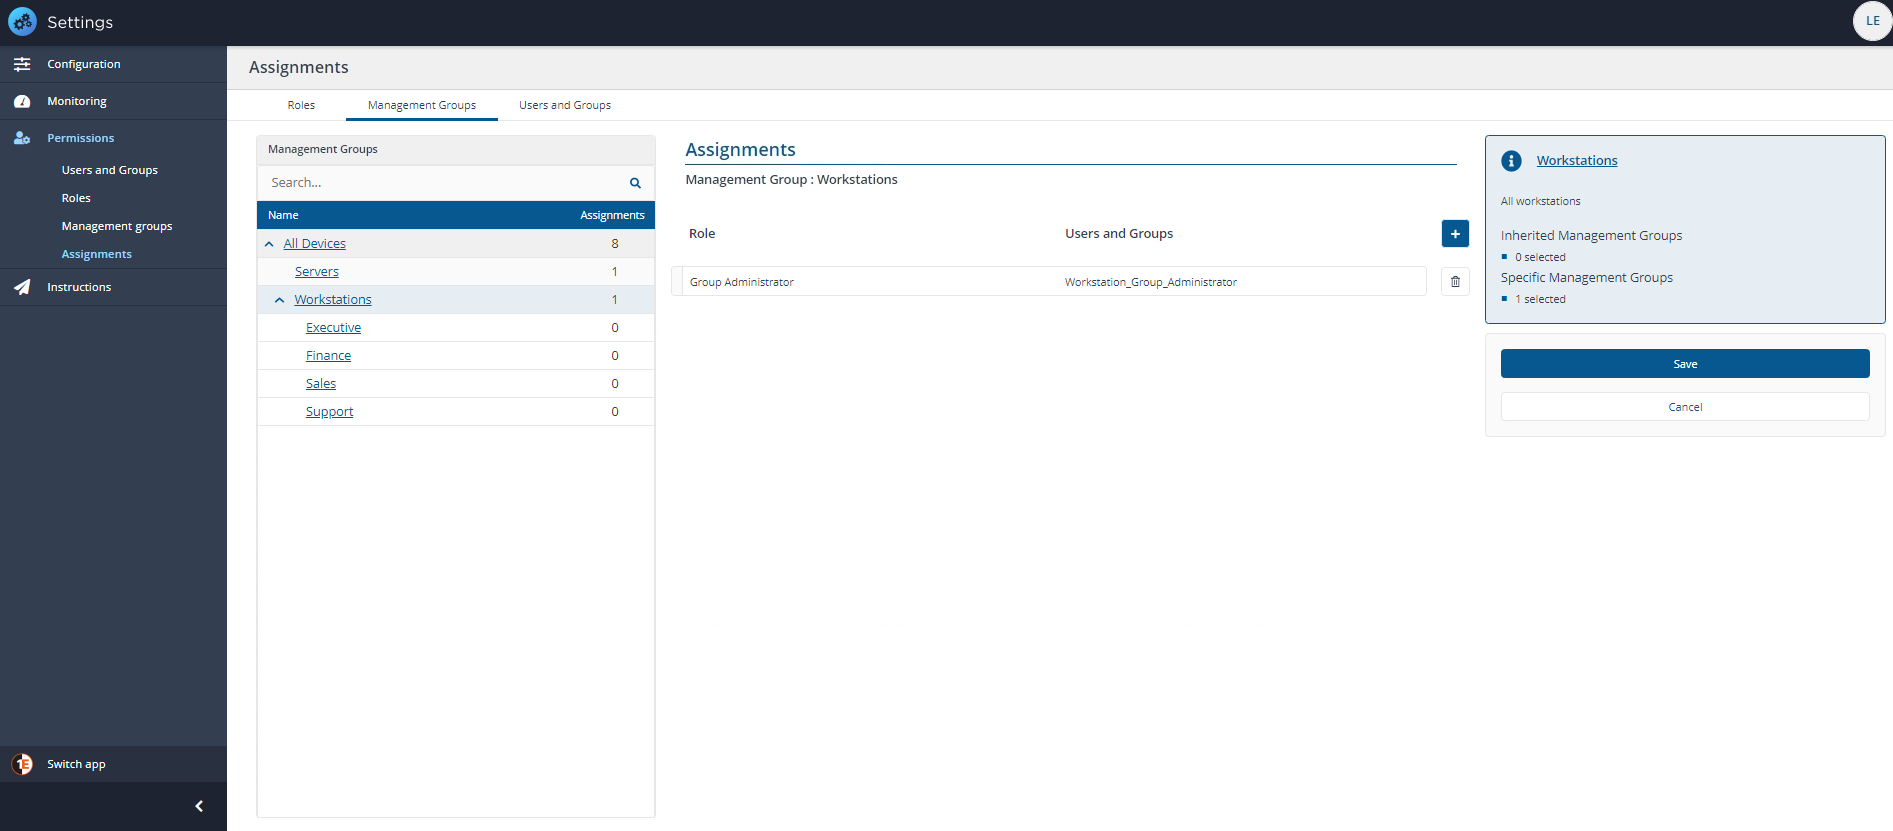1893x831 pixels.
Task: Click the Settings app logo icon
Action: 22,21
